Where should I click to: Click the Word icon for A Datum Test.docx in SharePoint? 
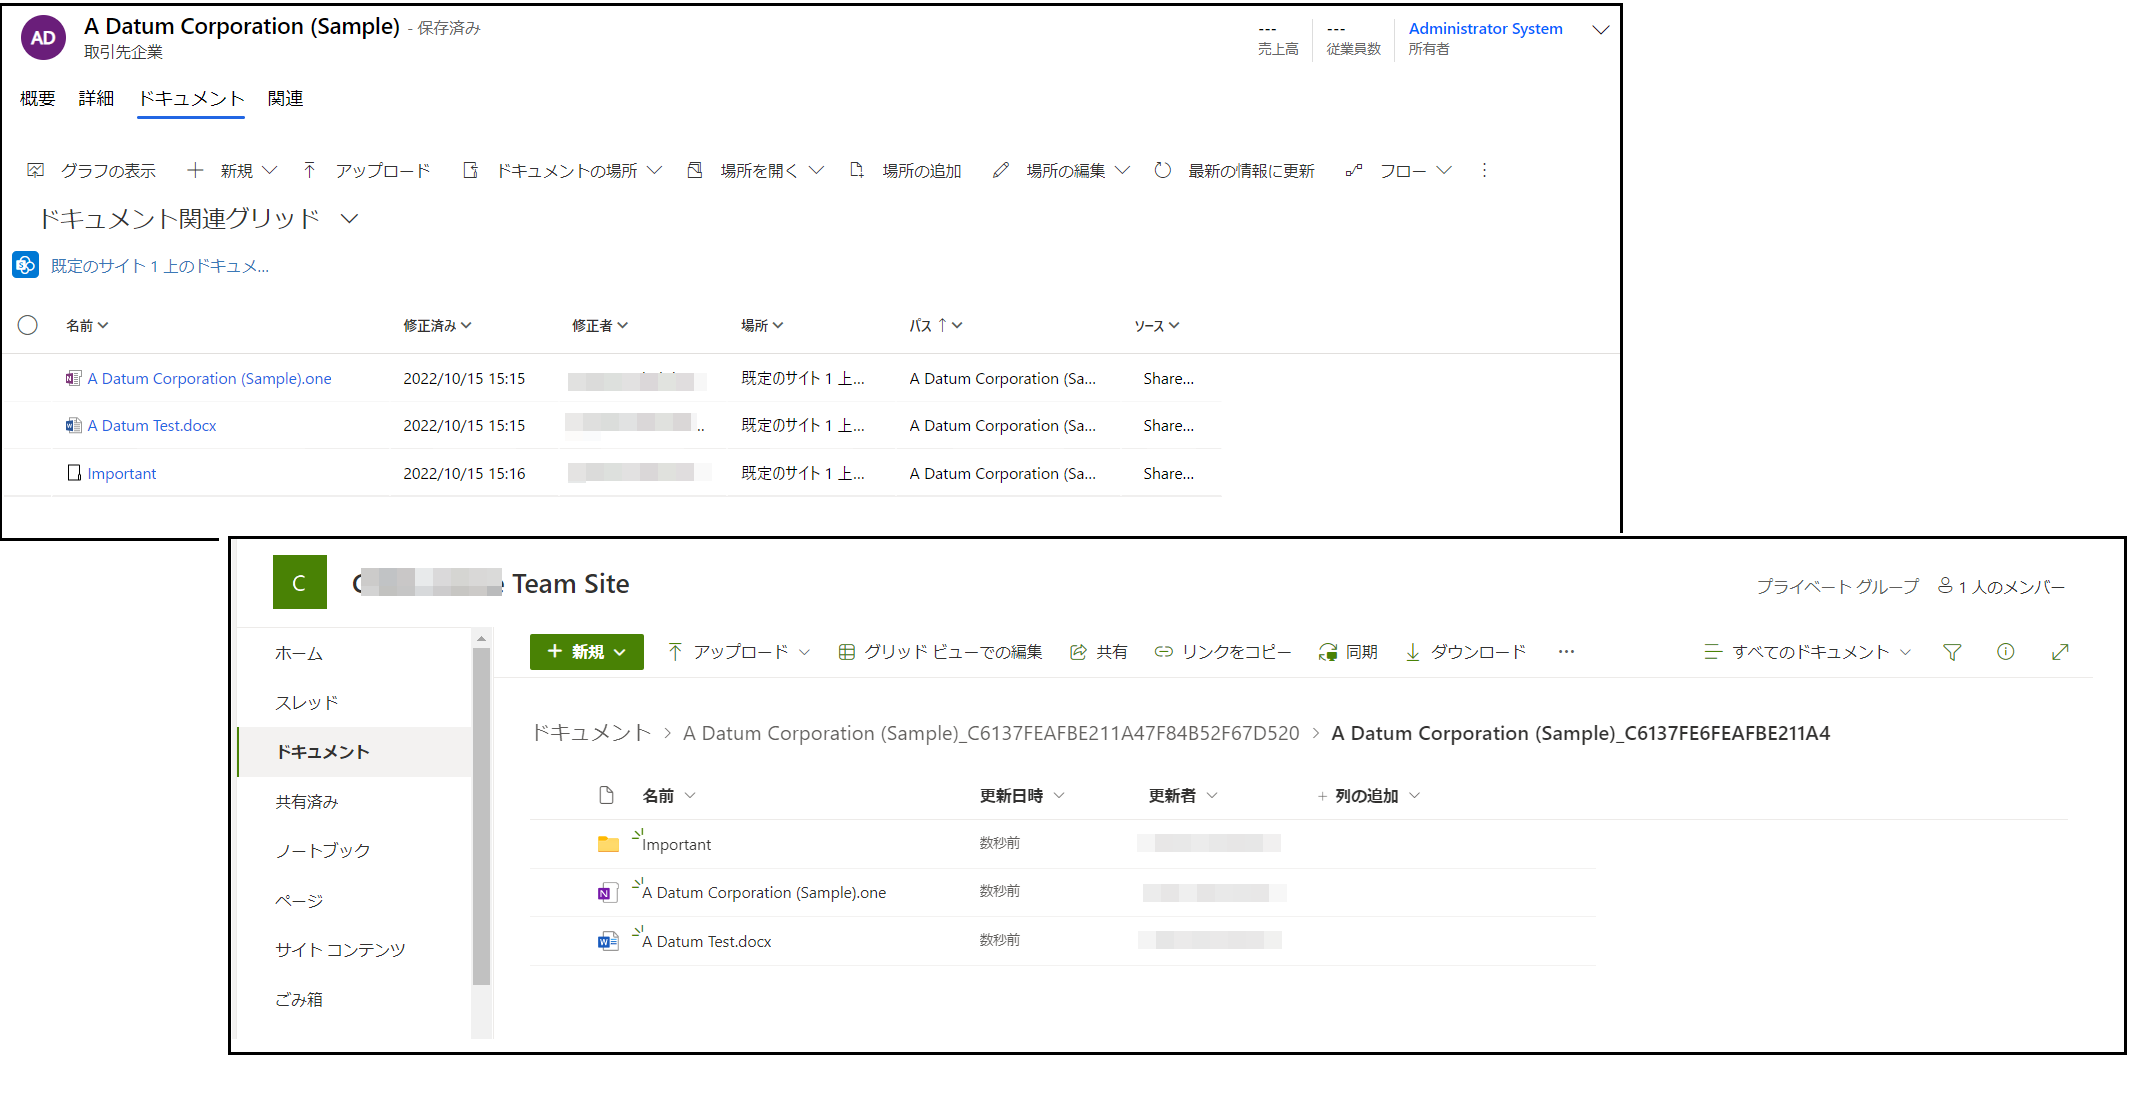tap(608, 941)
